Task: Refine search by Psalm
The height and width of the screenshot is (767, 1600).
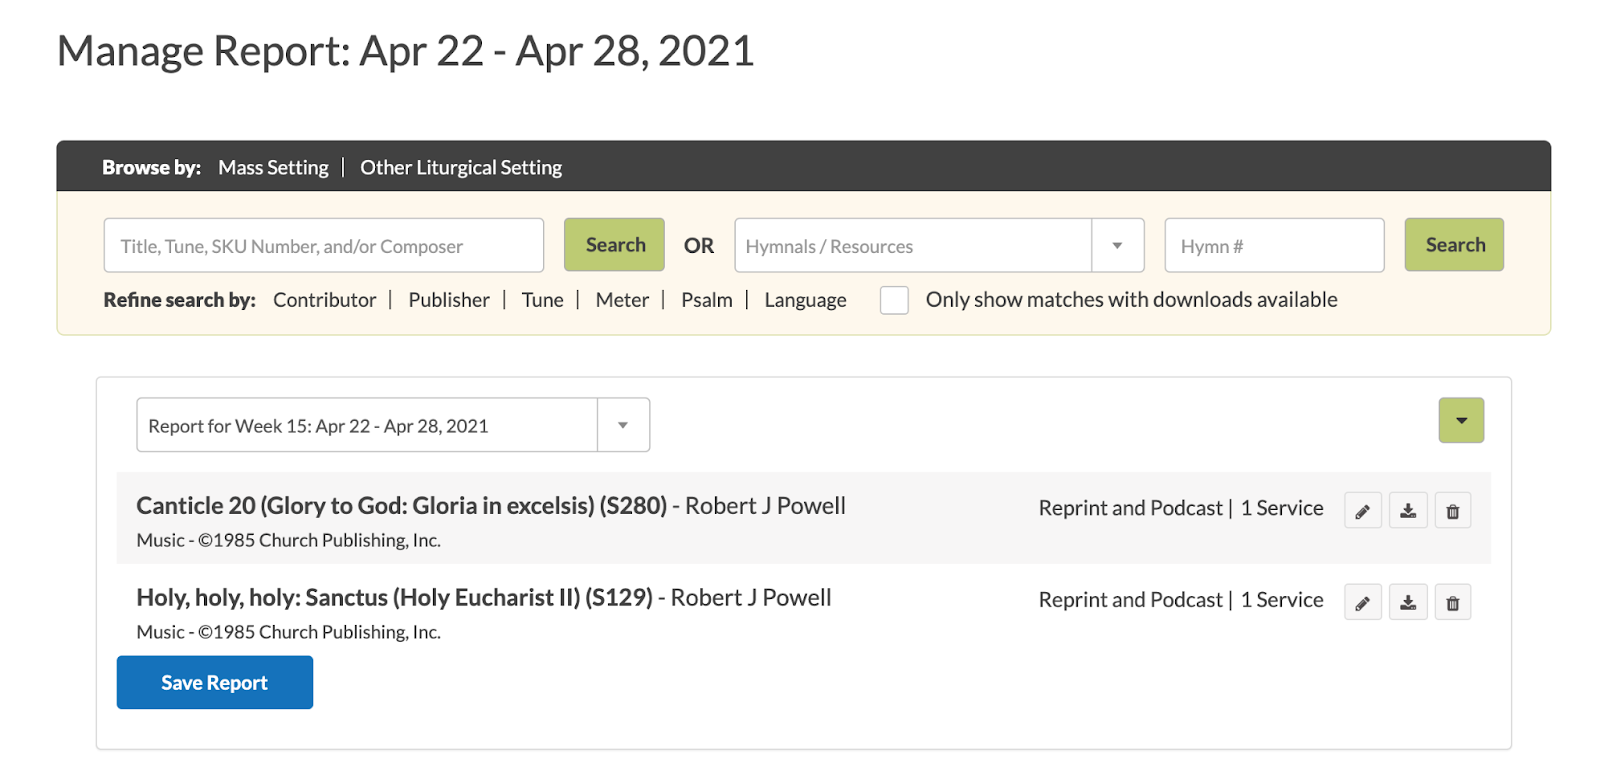Action: (x=706, y=300)
